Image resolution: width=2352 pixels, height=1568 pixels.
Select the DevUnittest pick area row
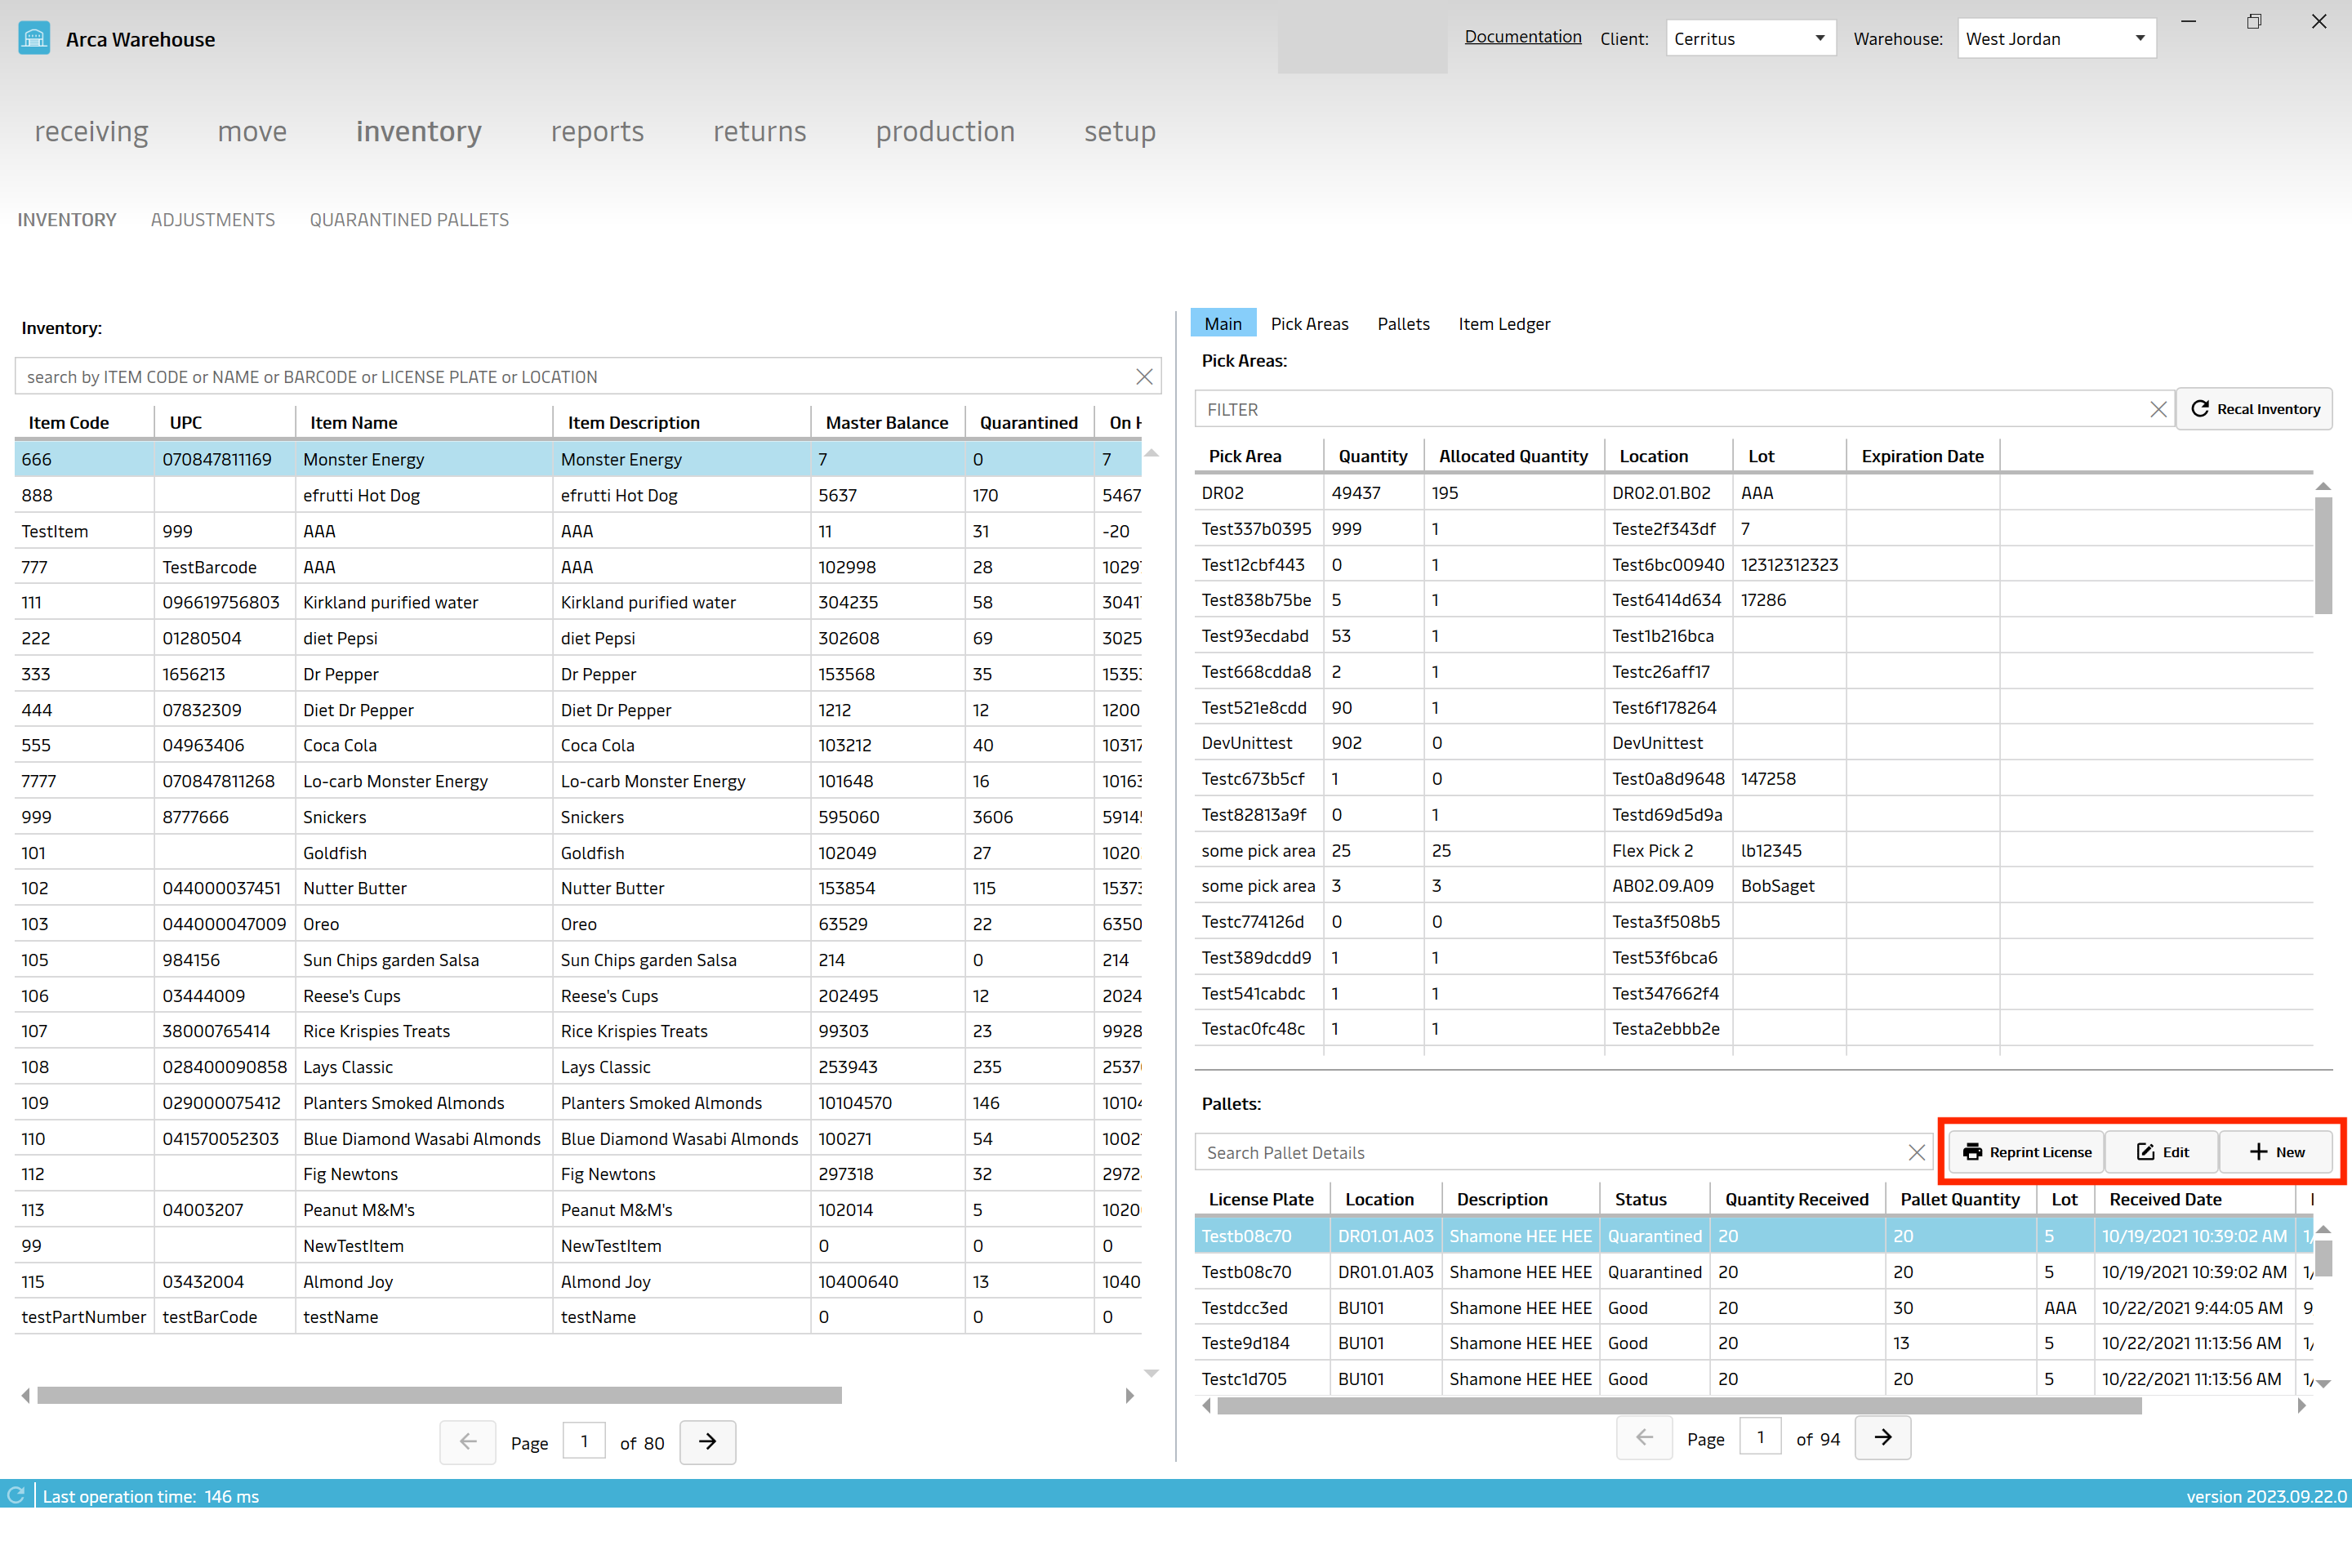[x=1754, y=743]
